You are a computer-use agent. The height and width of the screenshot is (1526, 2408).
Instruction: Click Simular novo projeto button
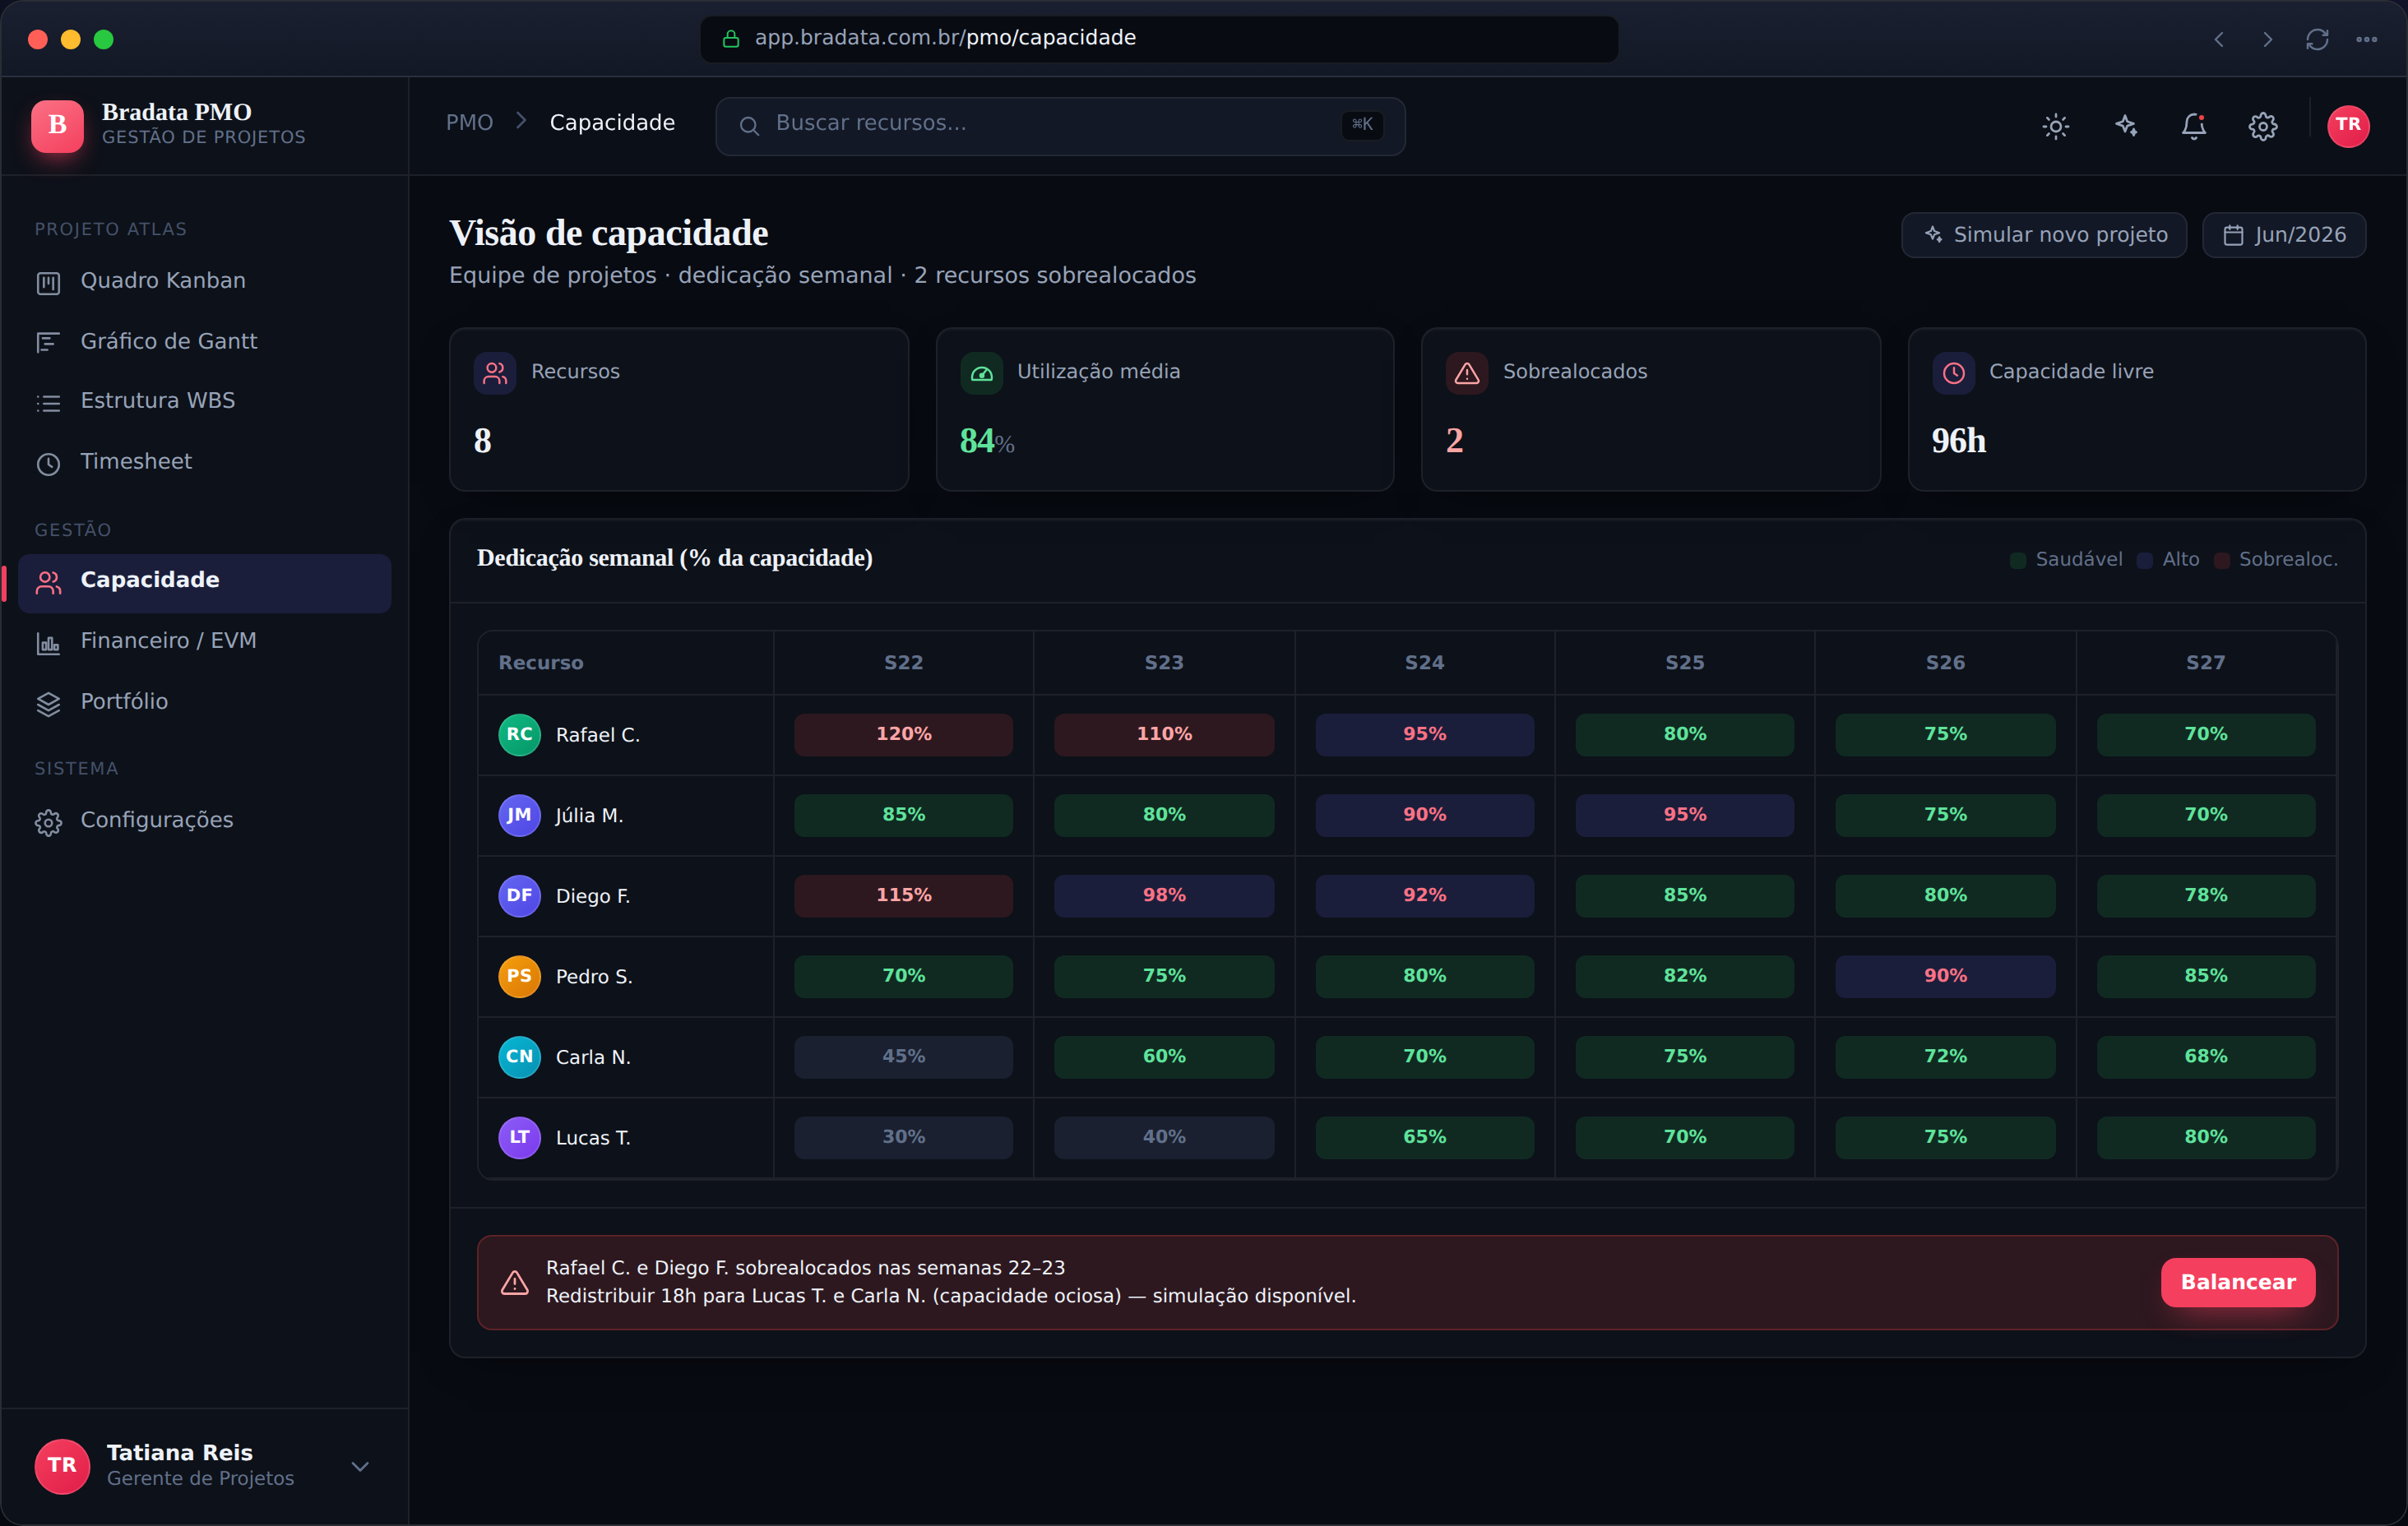tap(2044, 235)
